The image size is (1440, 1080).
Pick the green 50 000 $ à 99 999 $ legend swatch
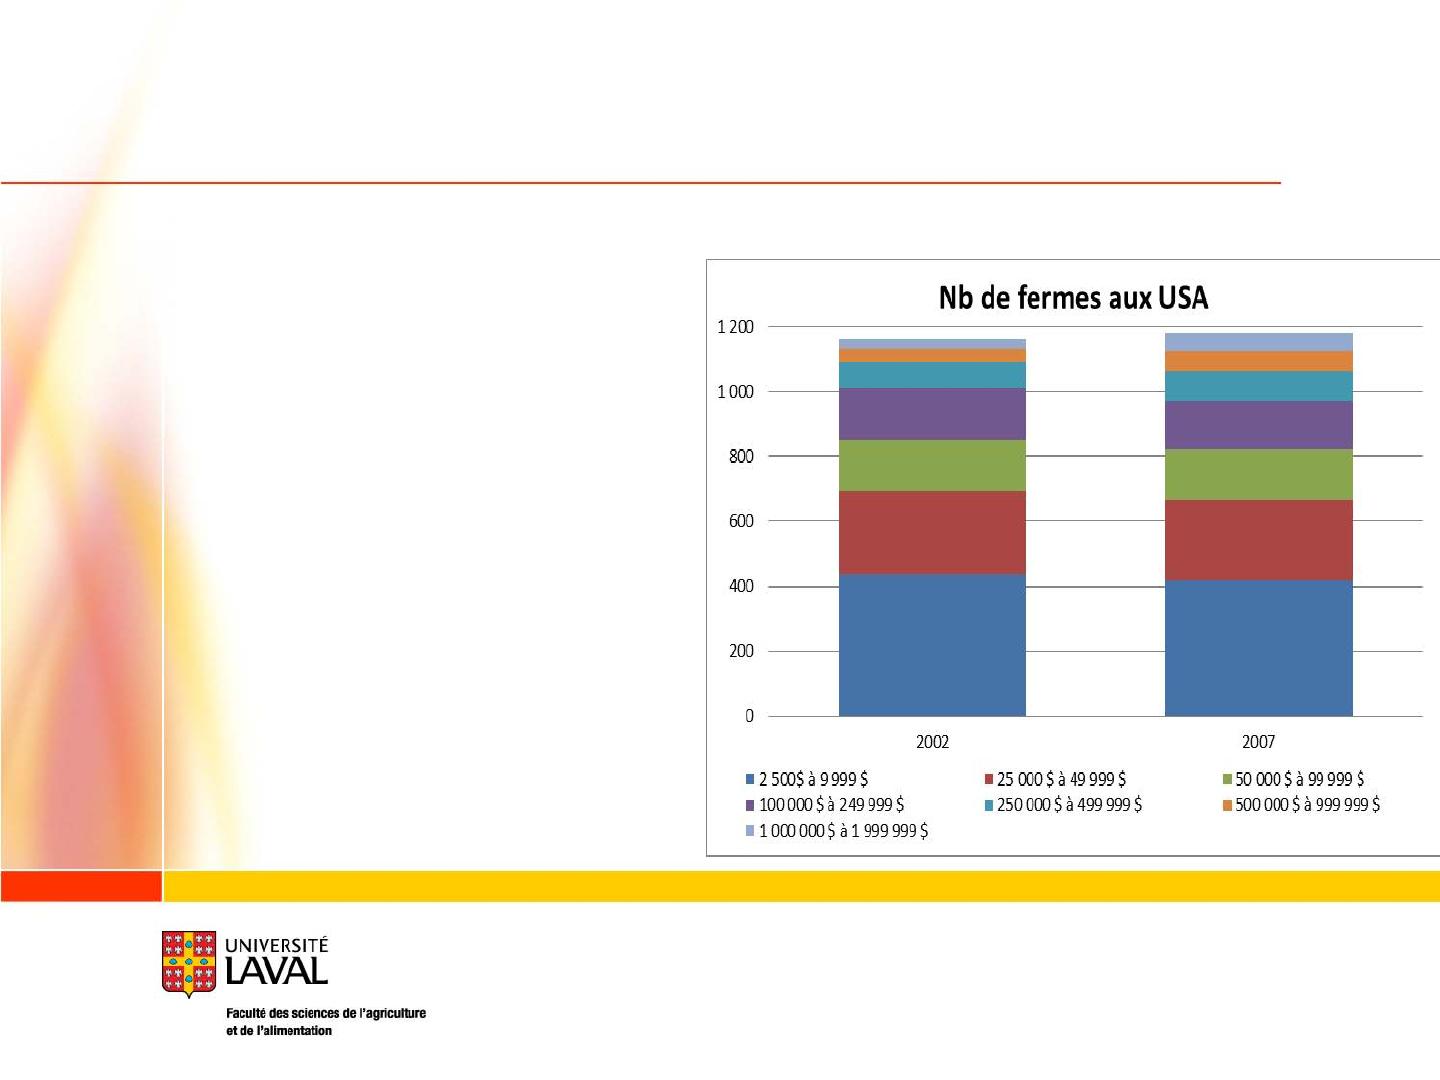tap(1227, 779)
